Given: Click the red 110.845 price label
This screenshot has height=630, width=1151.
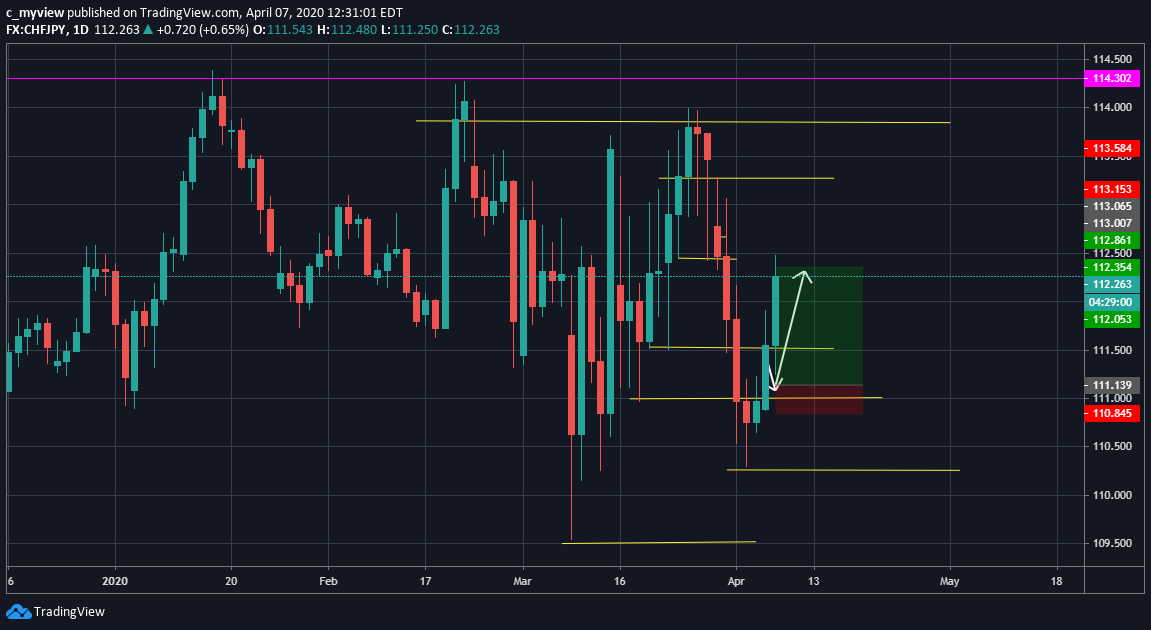Looking at the screenshot, I should point(1112,413).
